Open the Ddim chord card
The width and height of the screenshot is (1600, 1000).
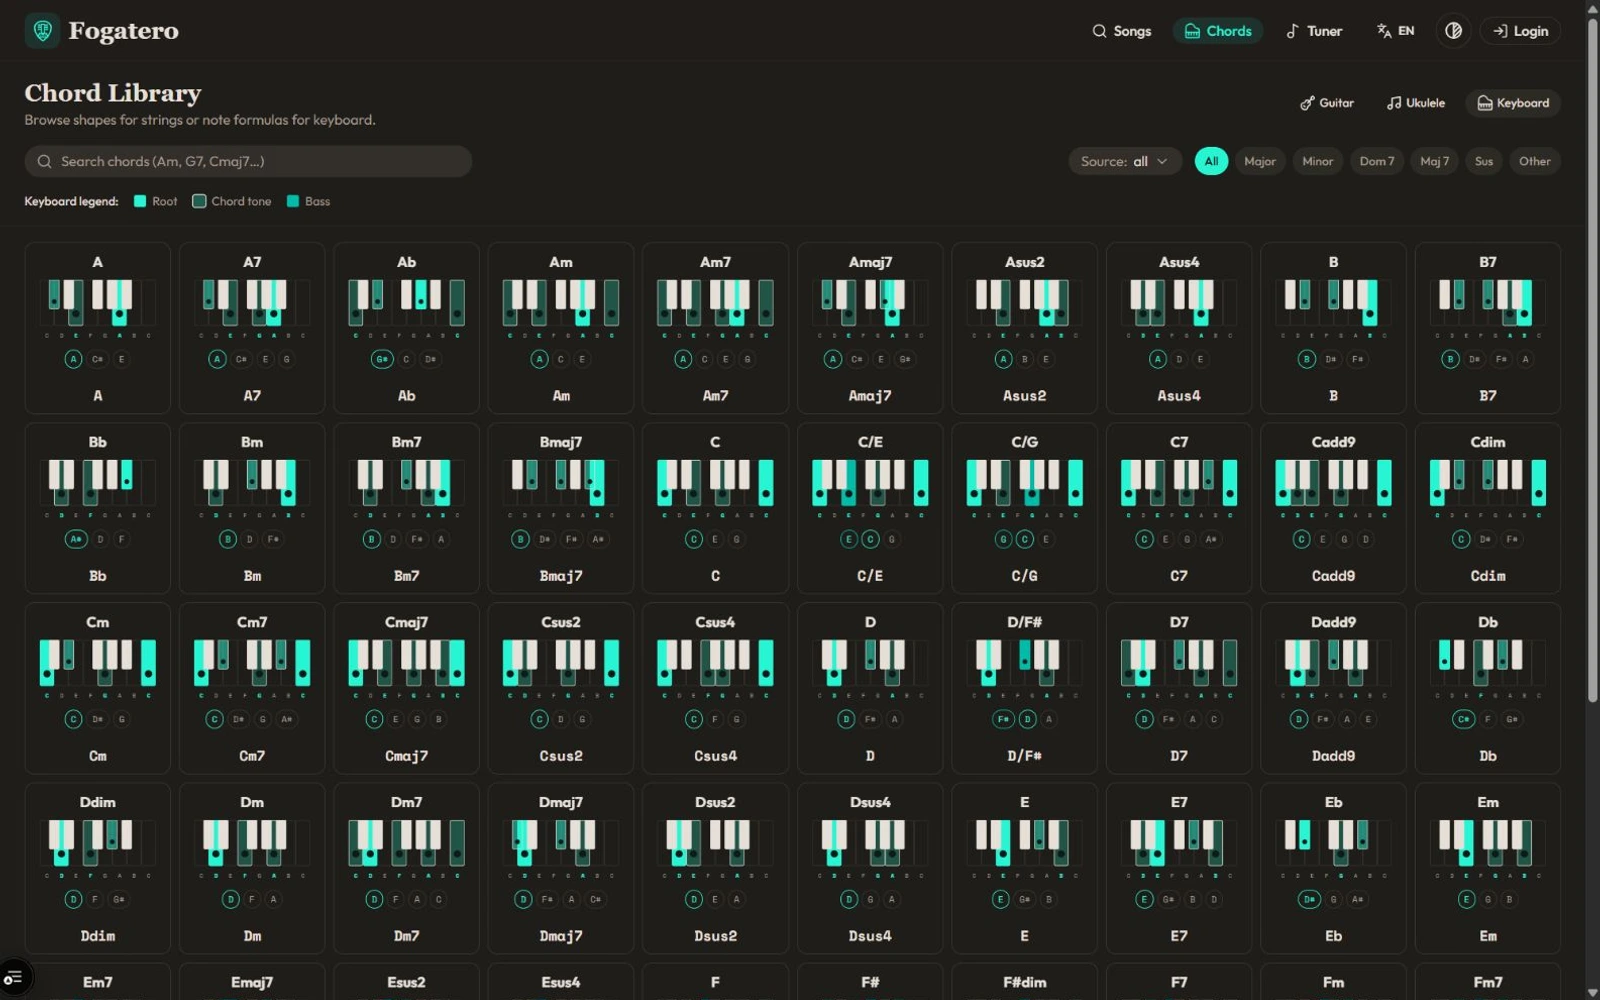[x=98, y=868]
